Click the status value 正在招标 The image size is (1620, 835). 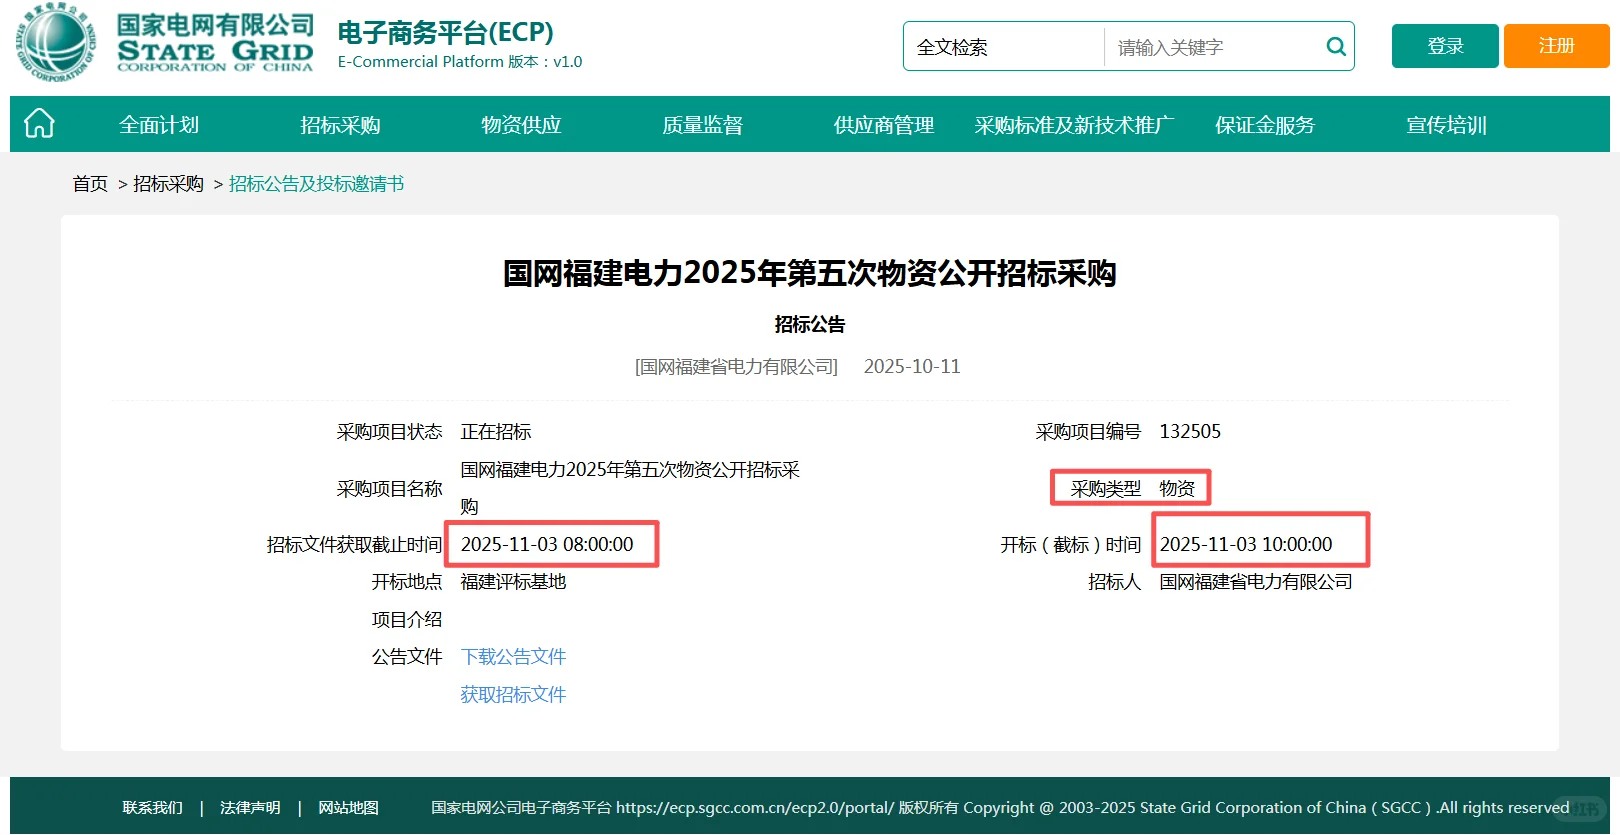(x=496, y=431)
